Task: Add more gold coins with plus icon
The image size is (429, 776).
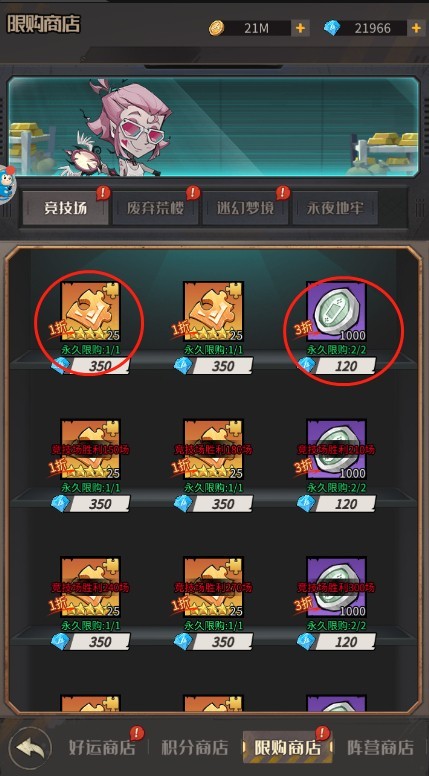Action: 300,28
